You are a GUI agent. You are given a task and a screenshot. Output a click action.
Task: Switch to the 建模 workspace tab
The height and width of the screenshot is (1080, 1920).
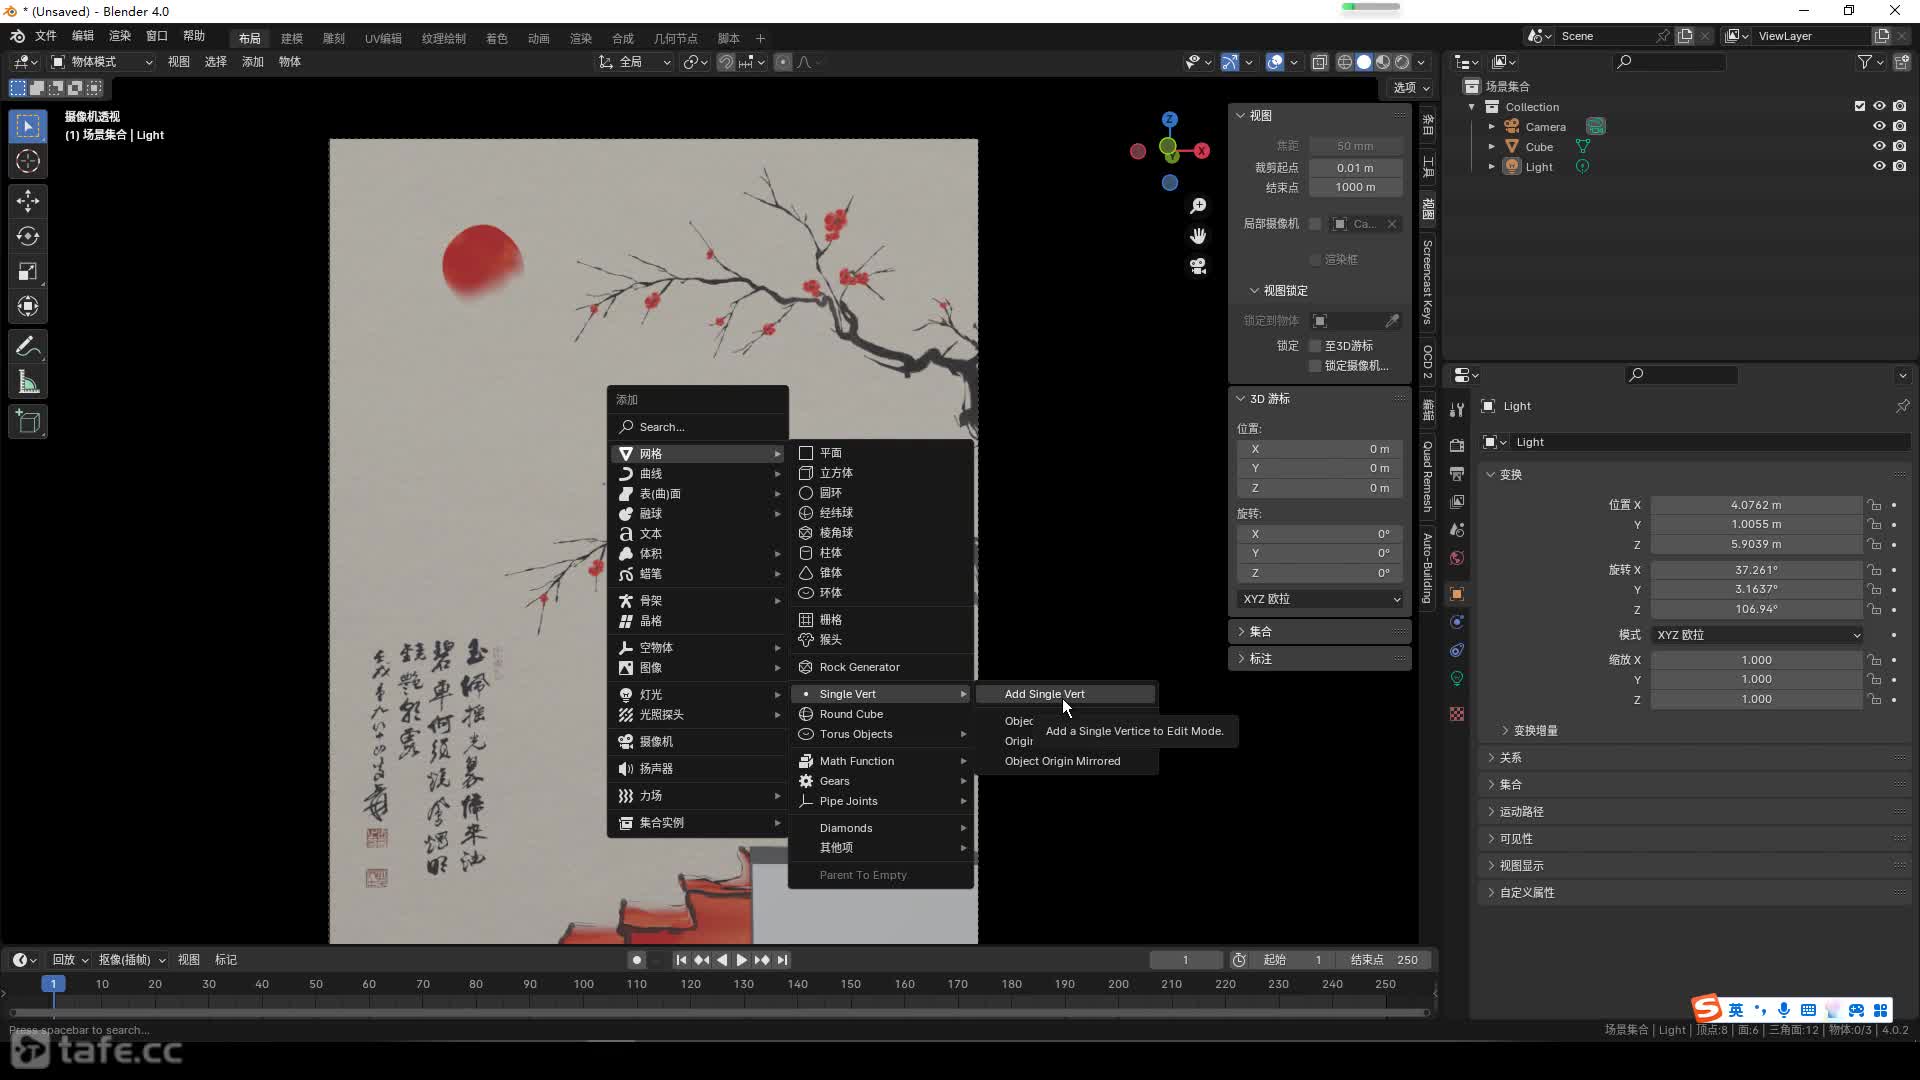[x=292, y=38]
